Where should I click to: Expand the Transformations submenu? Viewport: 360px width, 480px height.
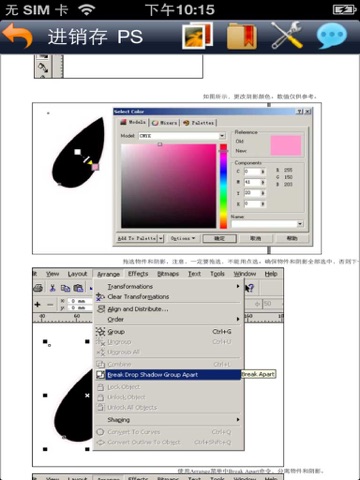point(168,286)
